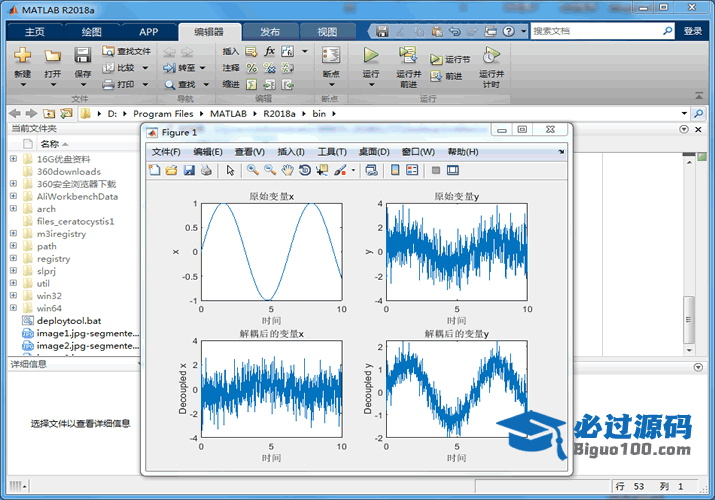Click the 运行节 (Run Section) button
Screen dimensions: 715x500
(x=450, y=59)
